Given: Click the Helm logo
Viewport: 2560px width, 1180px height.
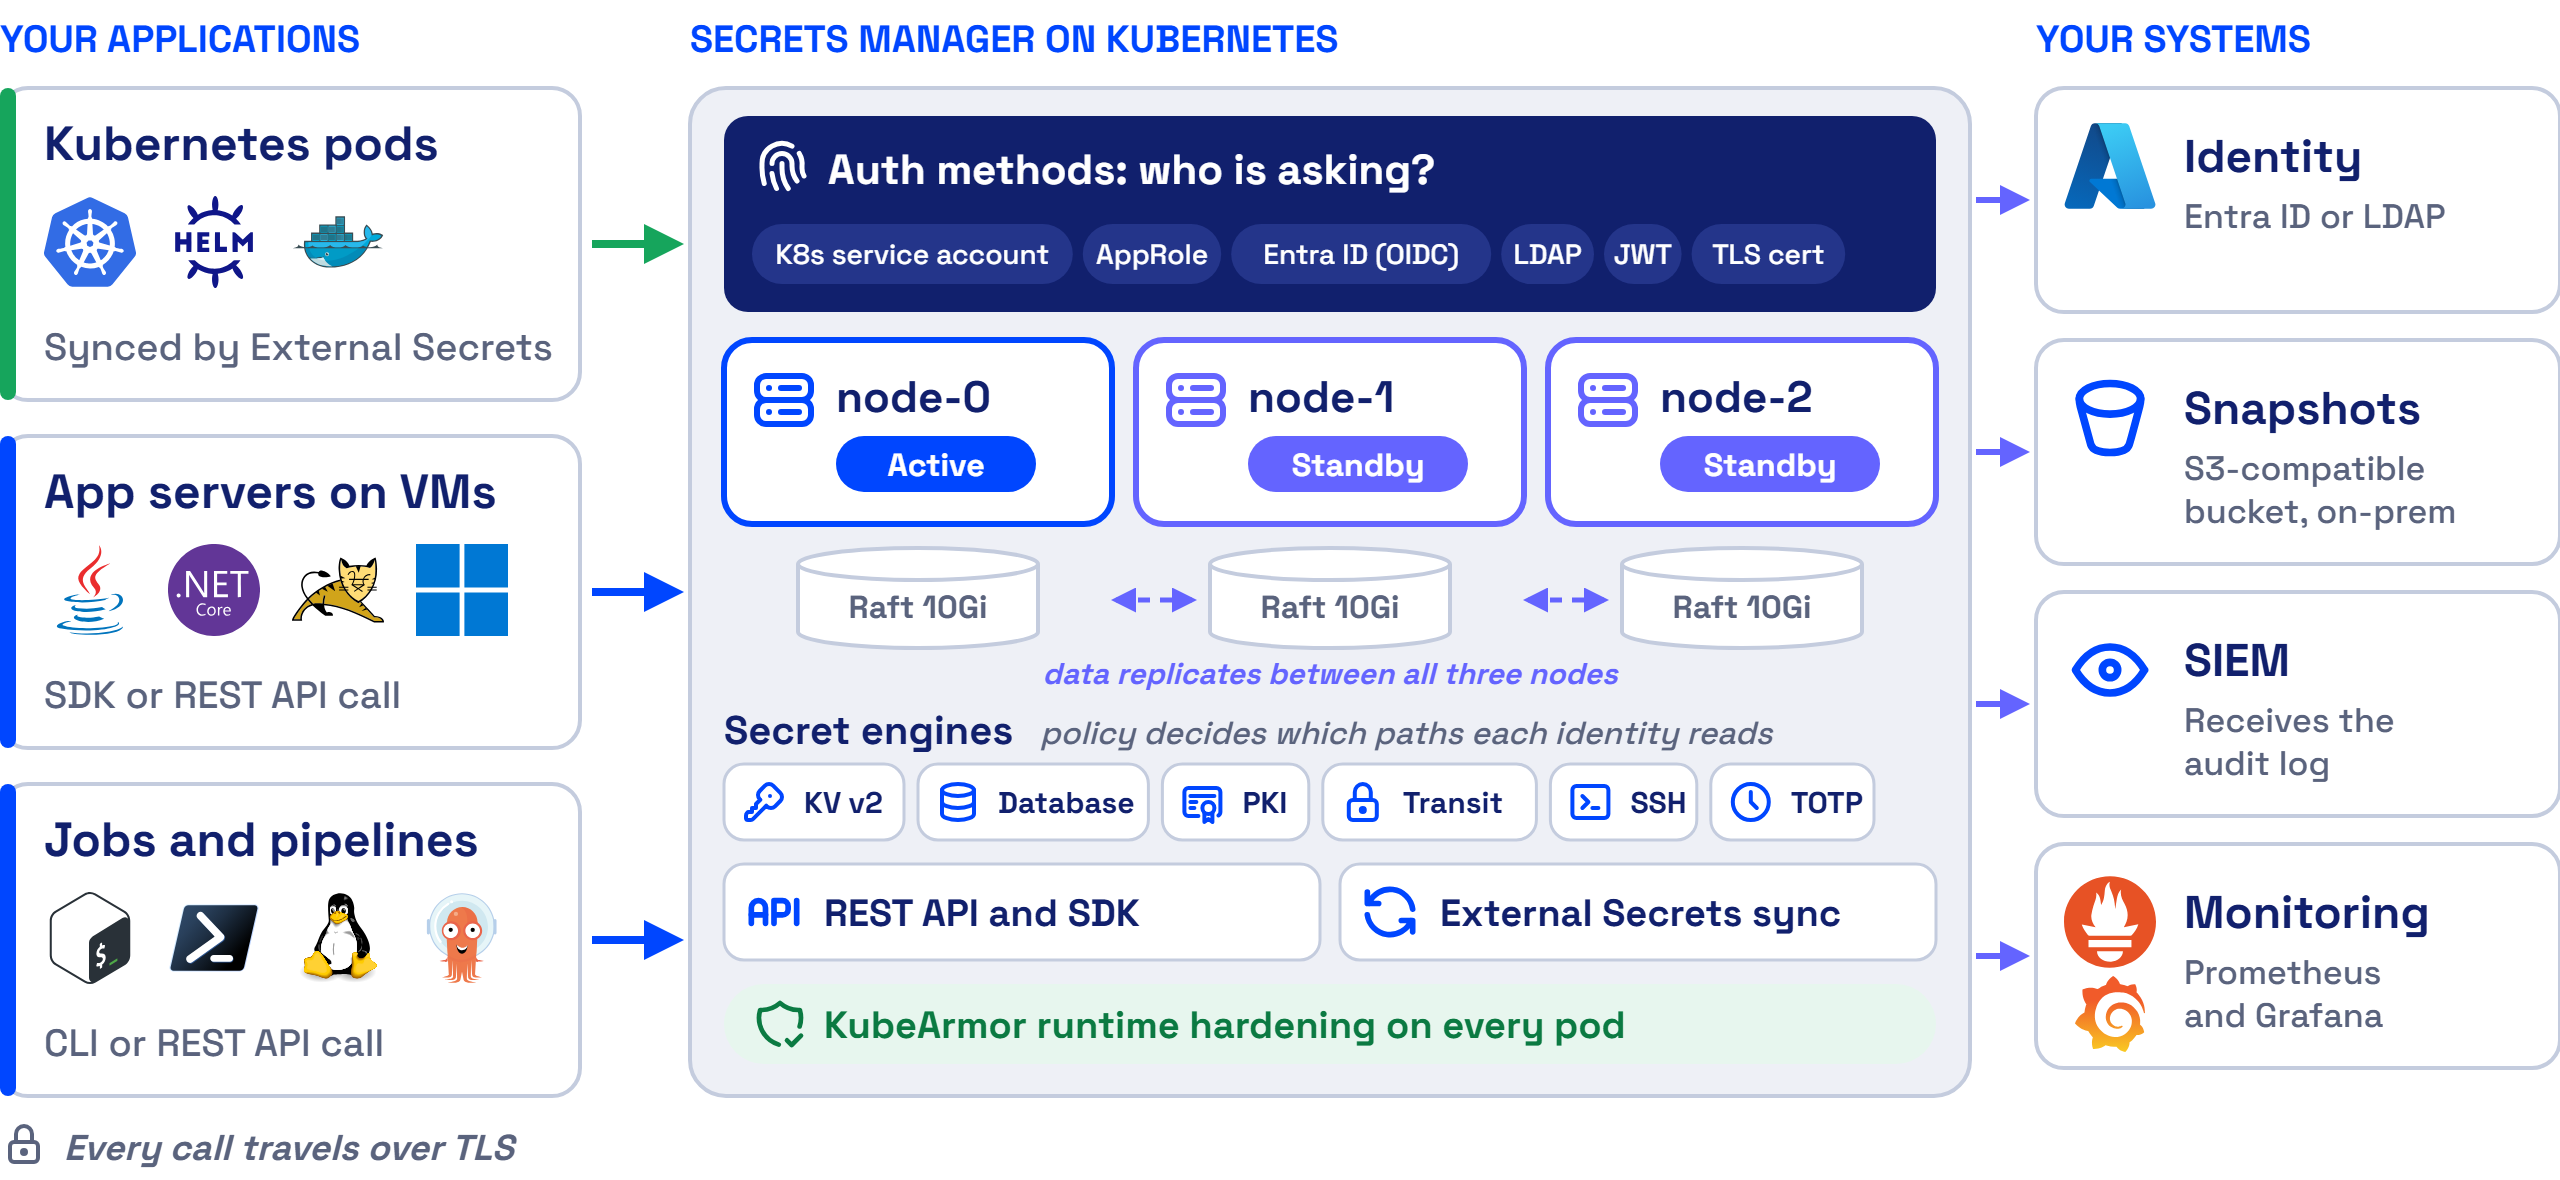Looking at the screenshot, I should pyautogui.click(x=214, y=242).
